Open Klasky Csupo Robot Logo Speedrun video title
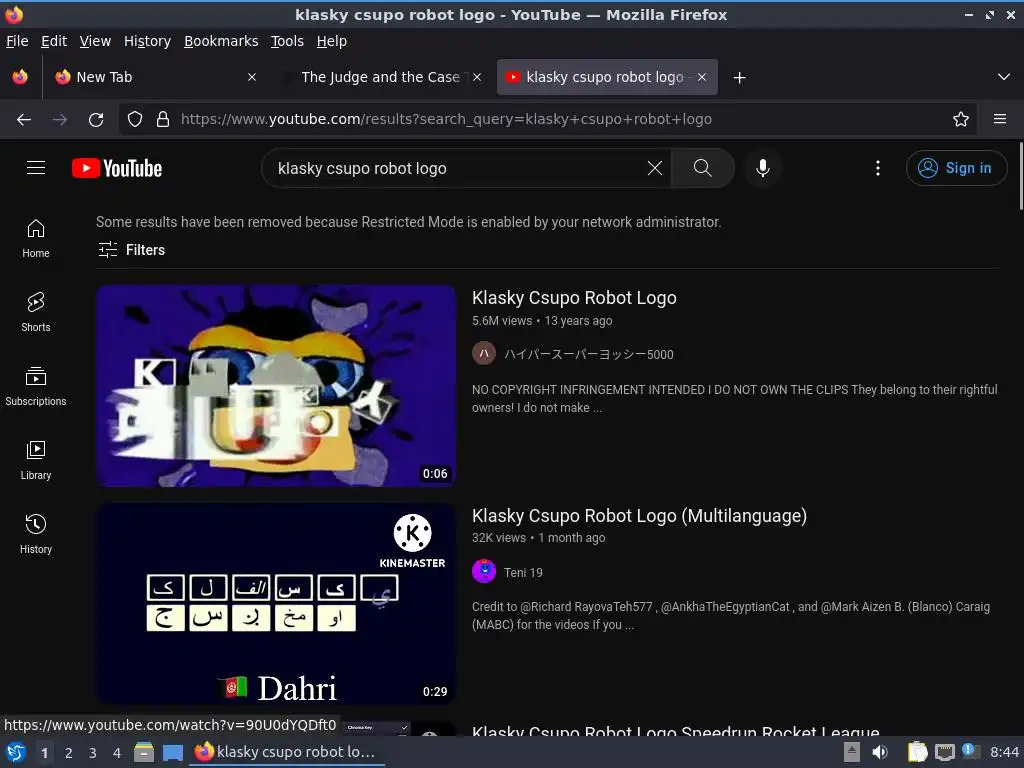 pyautogui.click(x=675, y=731)
